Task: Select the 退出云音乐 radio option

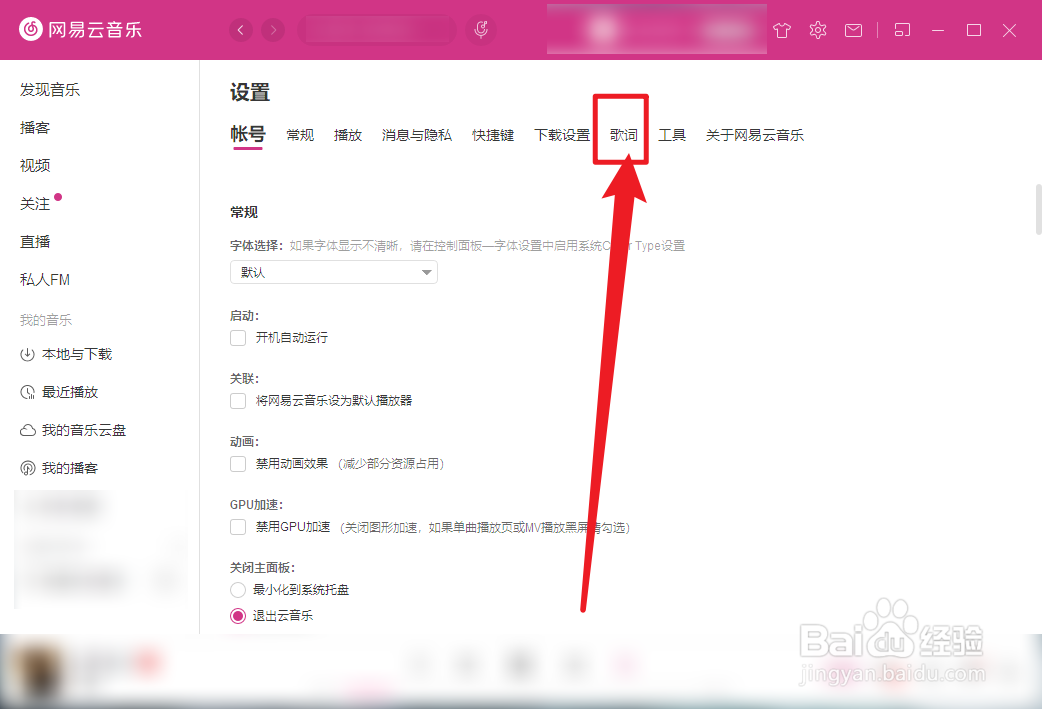Action: click(x=238, y=616)
